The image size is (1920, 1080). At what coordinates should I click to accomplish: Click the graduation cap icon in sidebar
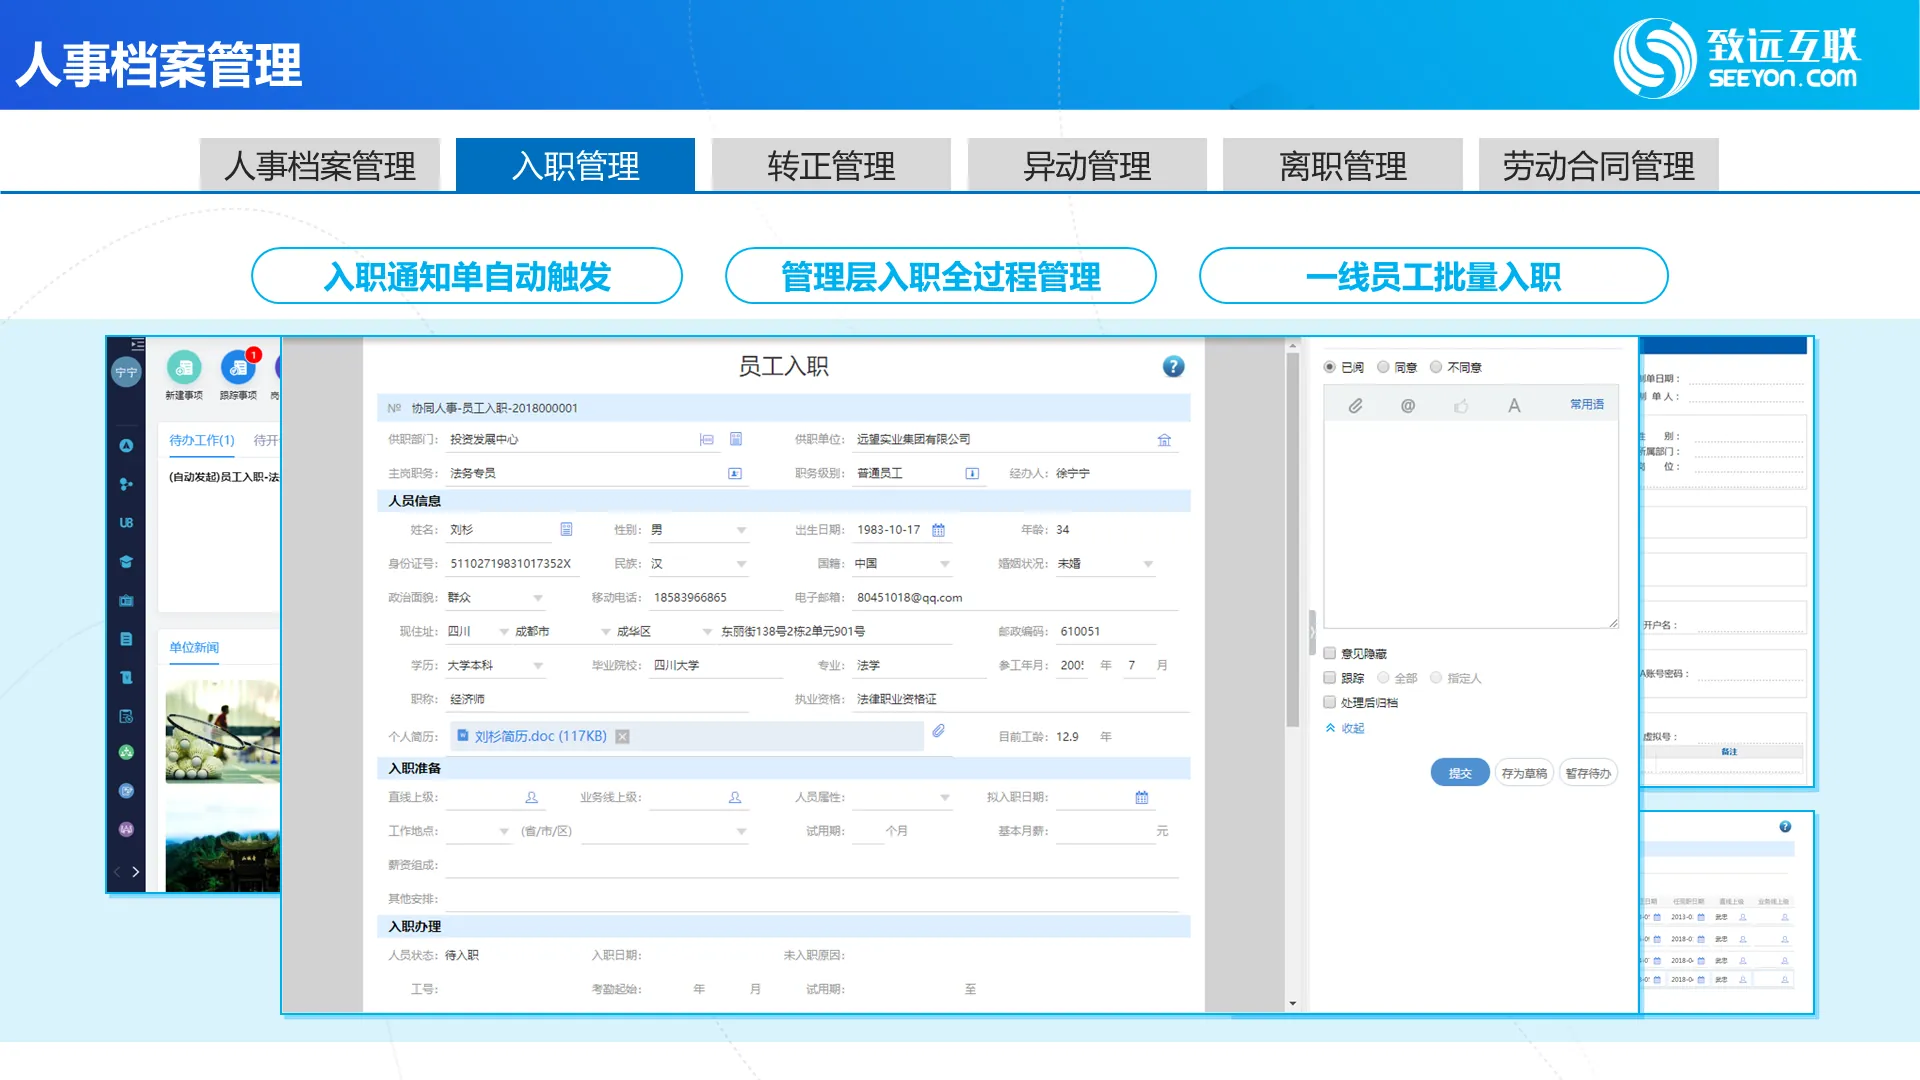pos(126,561)
